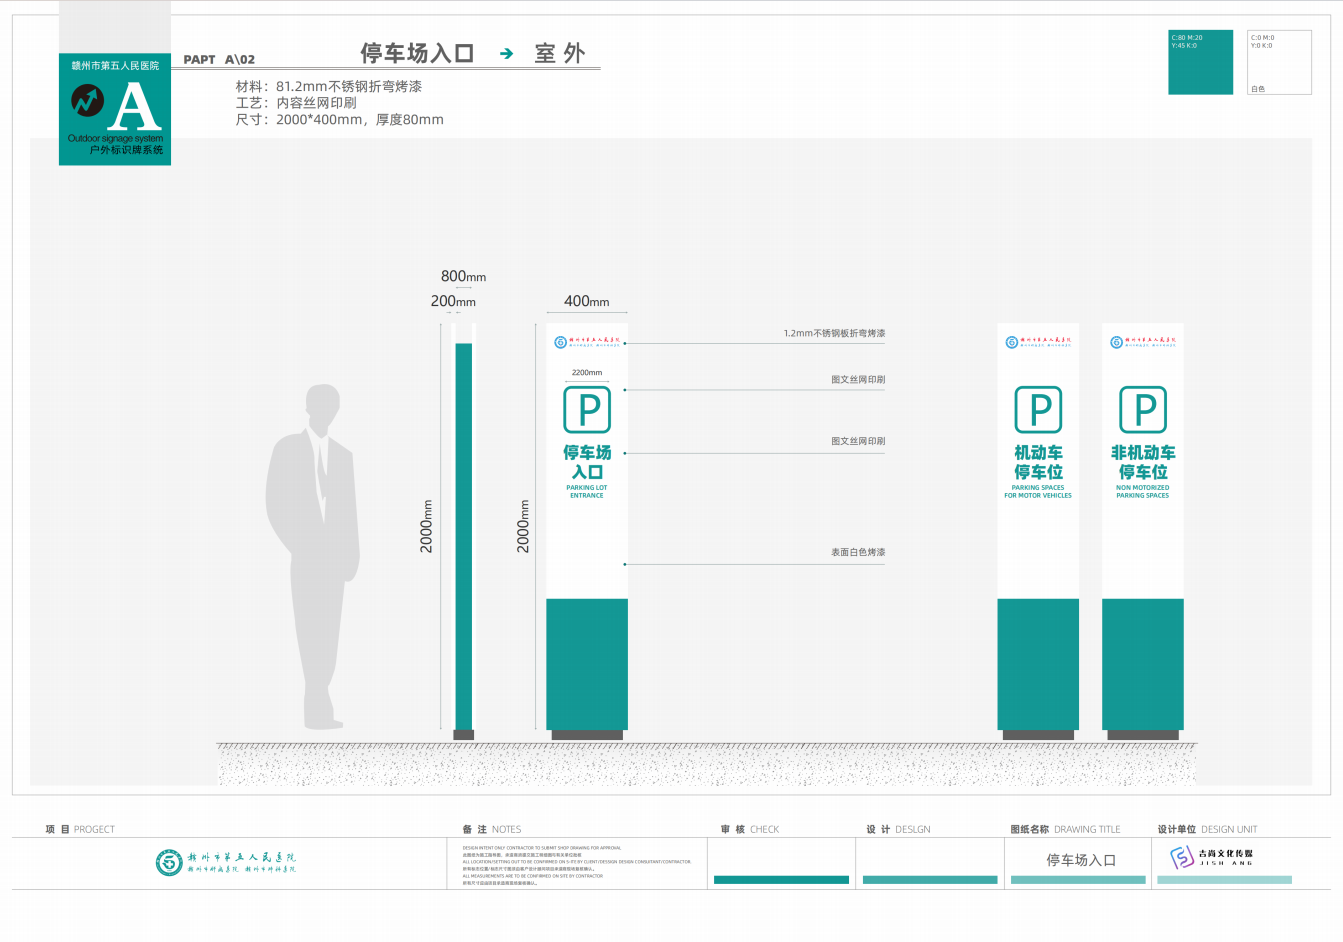Select the vertical '2000mm' beside the front-view sign
The width and height of the screenshot is (1343, 942).
[523, 527]
